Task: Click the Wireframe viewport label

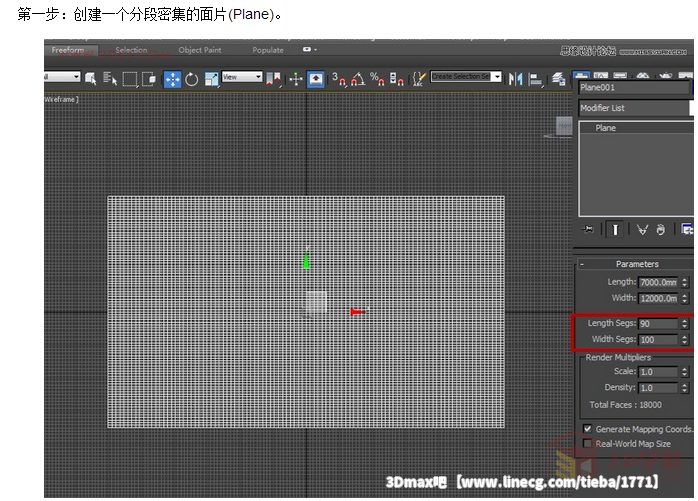Action: (61, 99)
